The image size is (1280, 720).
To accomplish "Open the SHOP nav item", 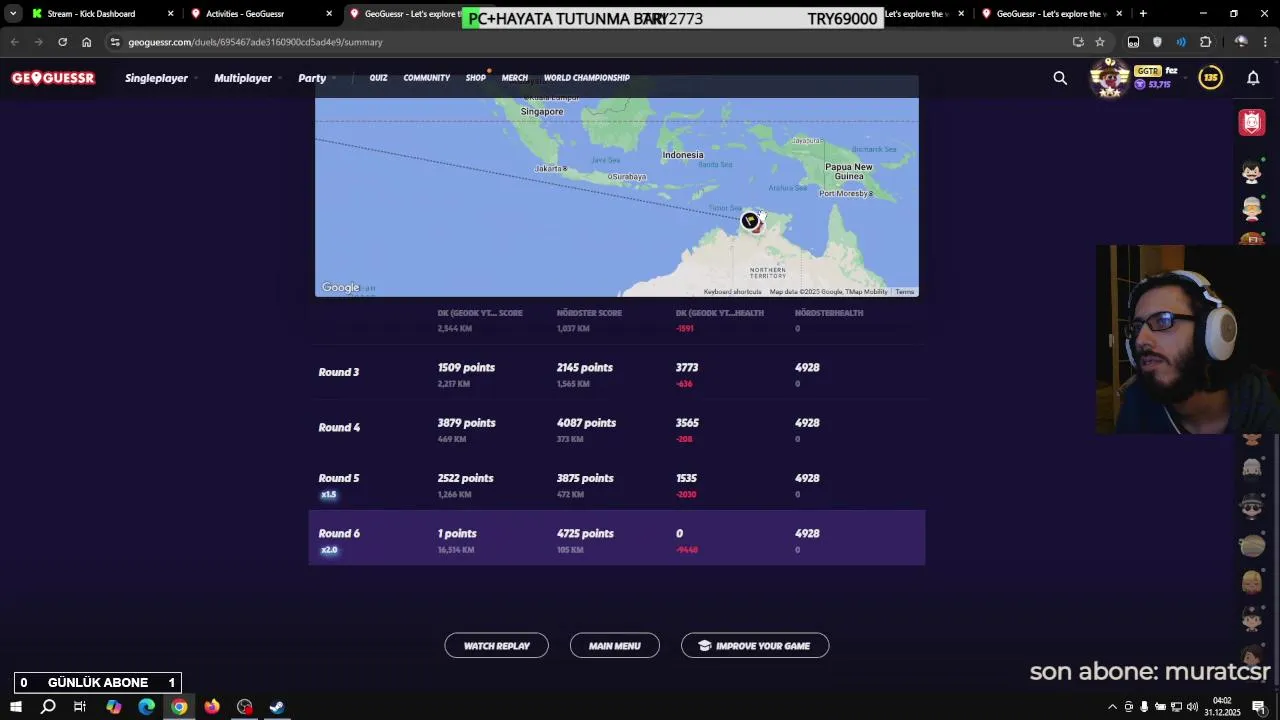I will pyautogui.click(x=476, y=78).
